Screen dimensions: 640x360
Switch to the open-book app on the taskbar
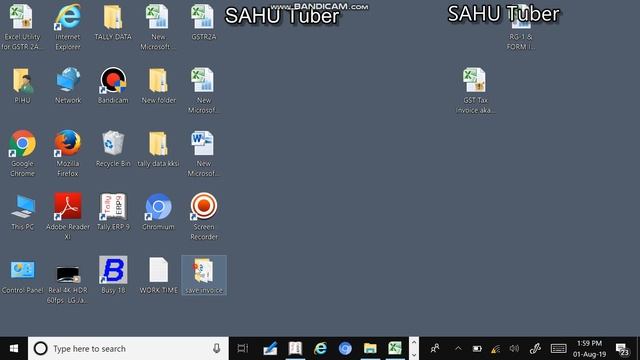[295, 349]
